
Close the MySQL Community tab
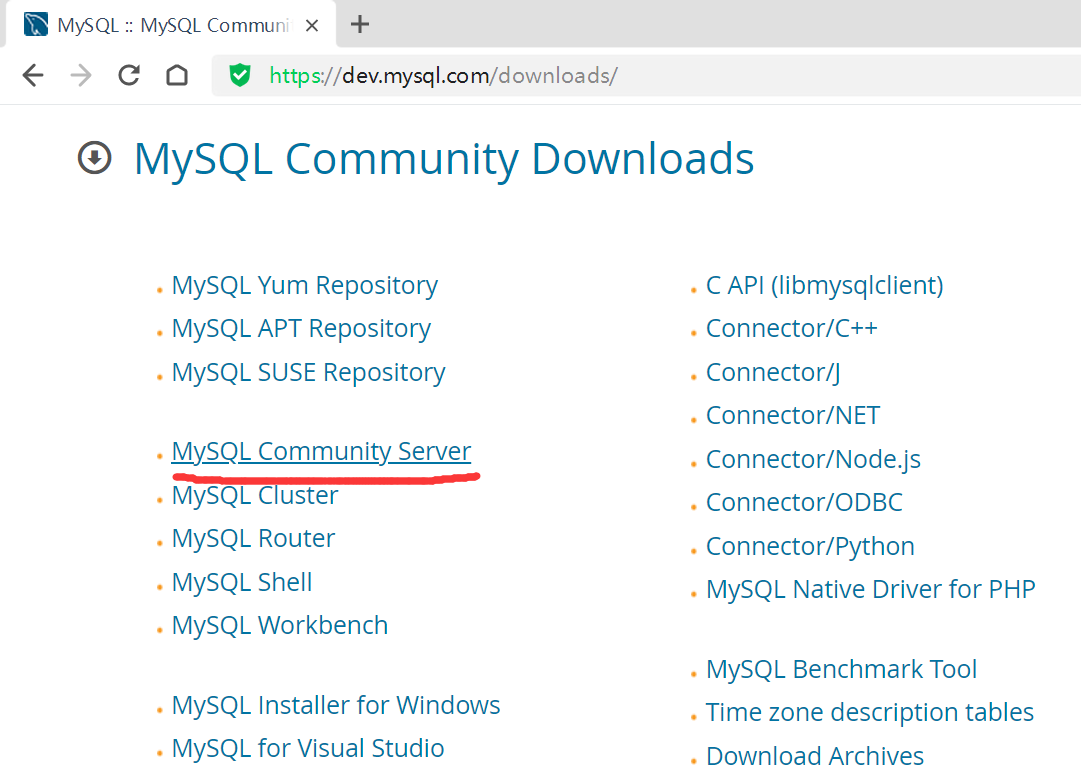[x=312, y=26]
